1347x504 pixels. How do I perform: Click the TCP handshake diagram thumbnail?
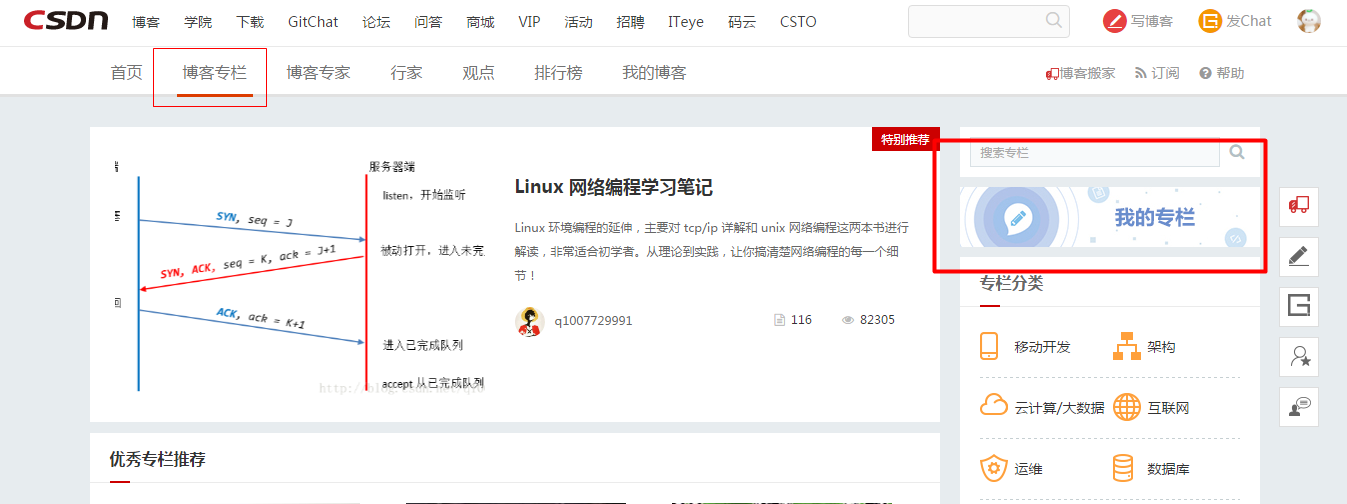301,275
